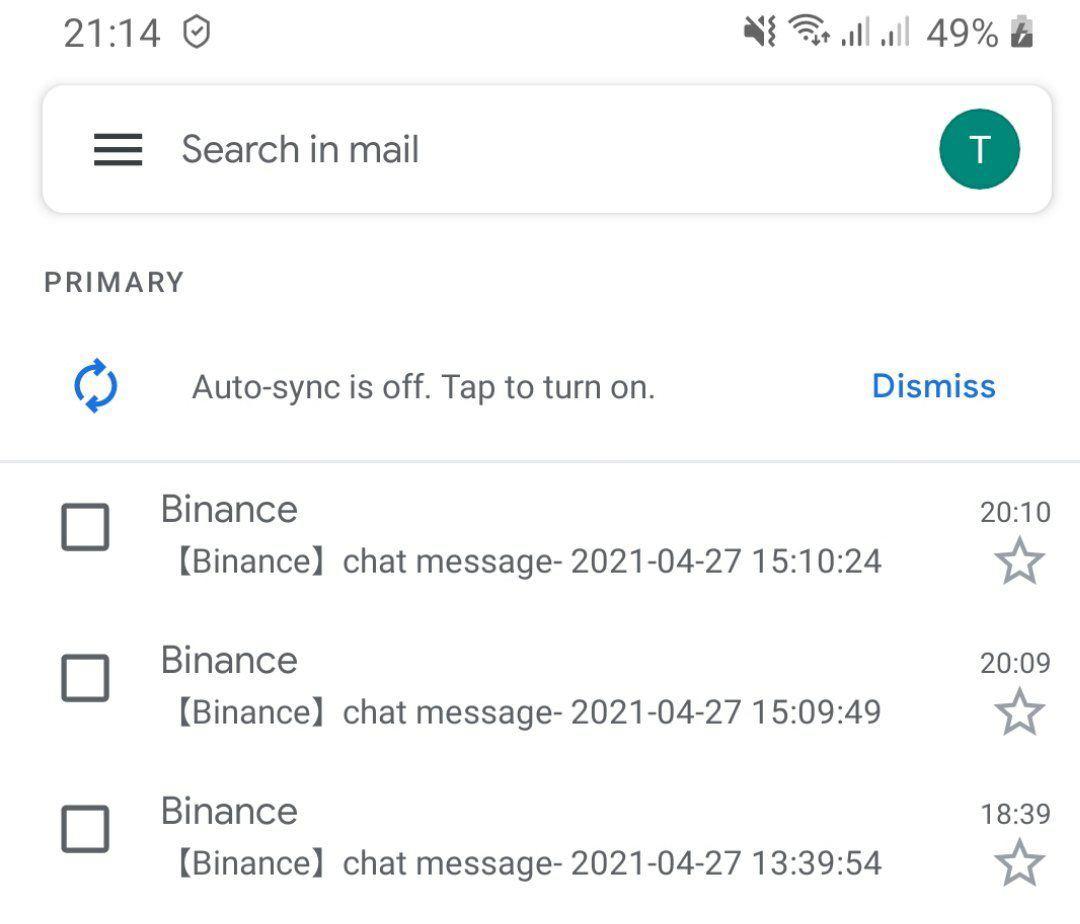Tap the muted vibrate sound icon

pyautogui.click(x=760, y=32)
